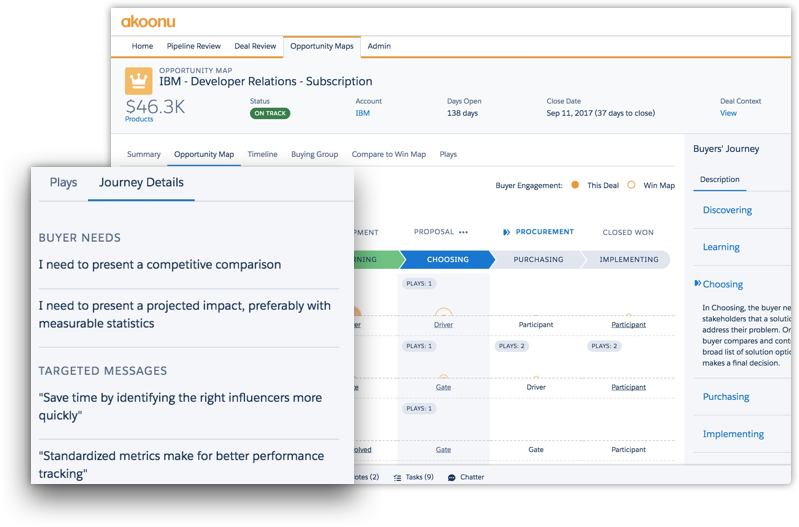Click PLAYS: 2 badge in the Implementing column
799x527 pixels.
[x=604, y=346]
